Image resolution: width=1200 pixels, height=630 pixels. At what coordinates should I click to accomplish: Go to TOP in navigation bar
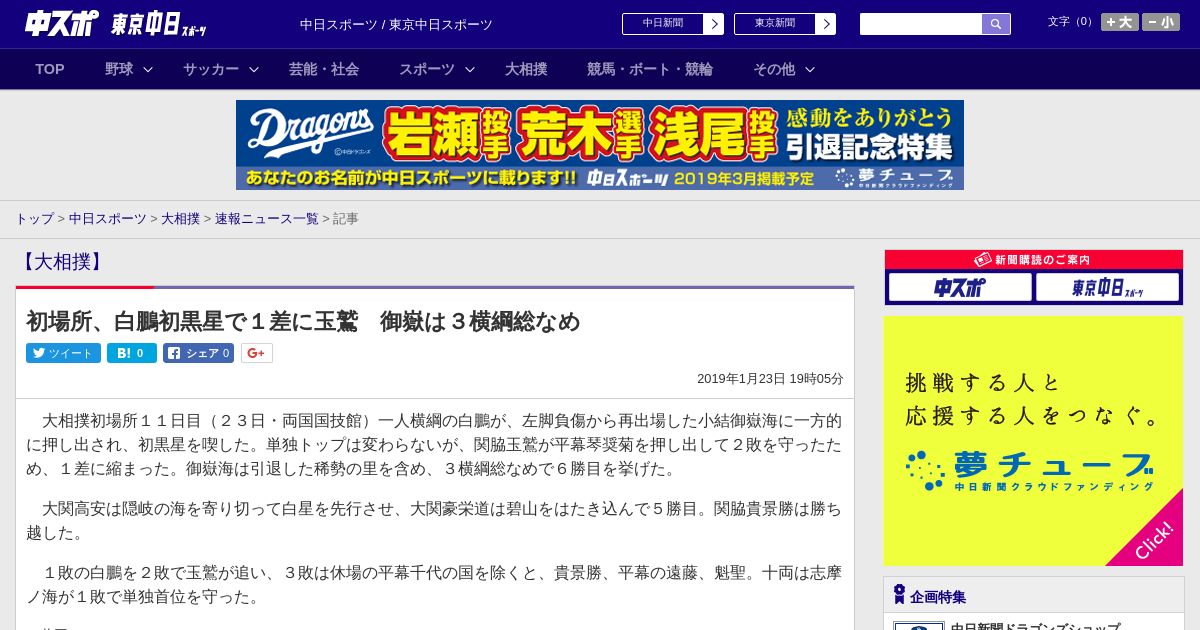[x=50, y=69]
